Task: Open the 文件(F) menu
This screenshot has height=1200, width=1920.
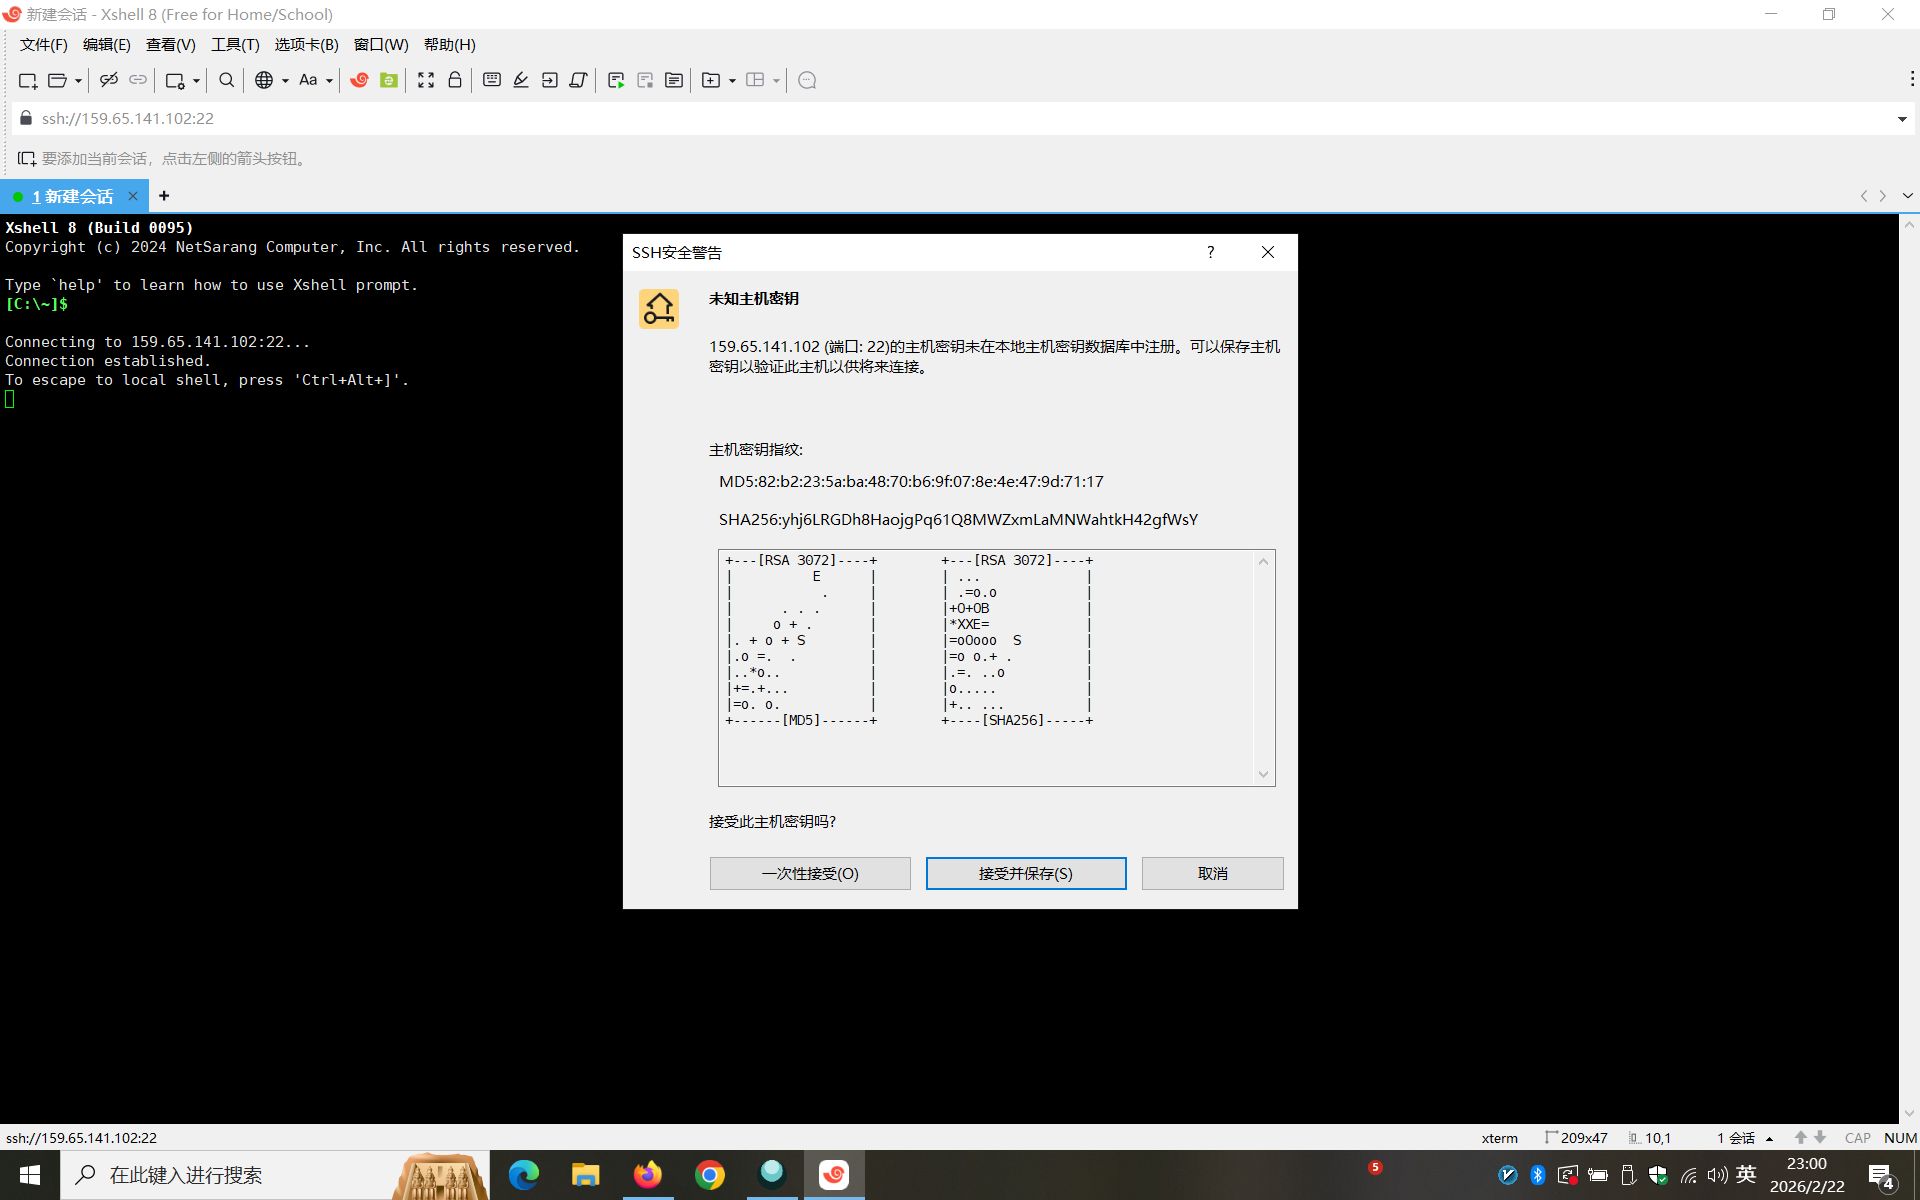Action: 44,45
